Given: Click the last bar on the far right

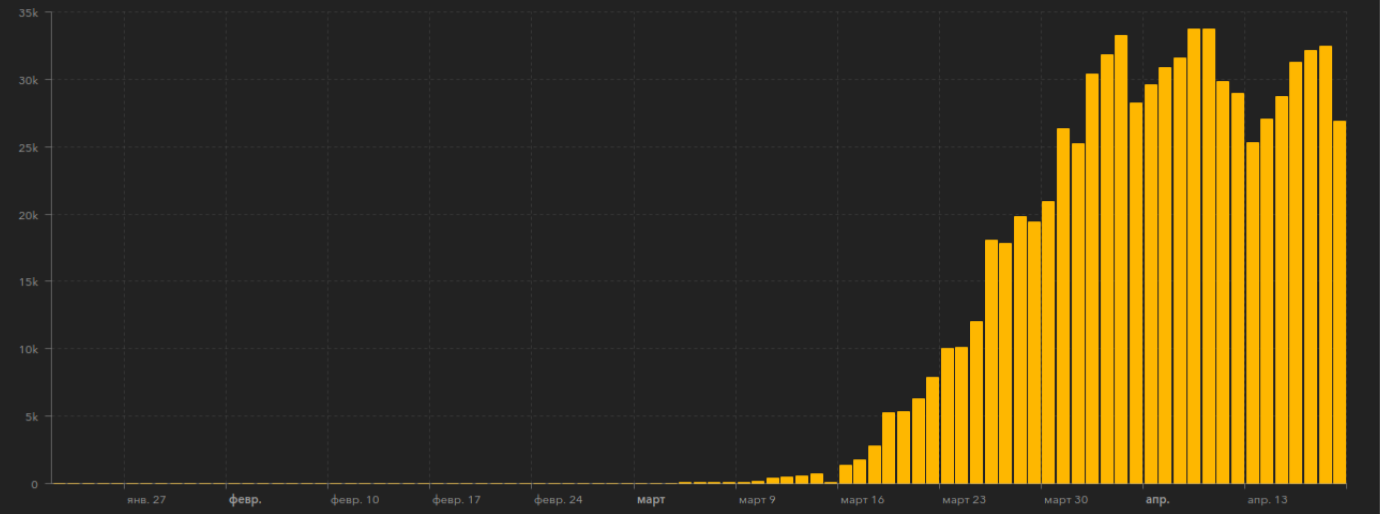Looking at the screenshot, I should point(1339,302).
